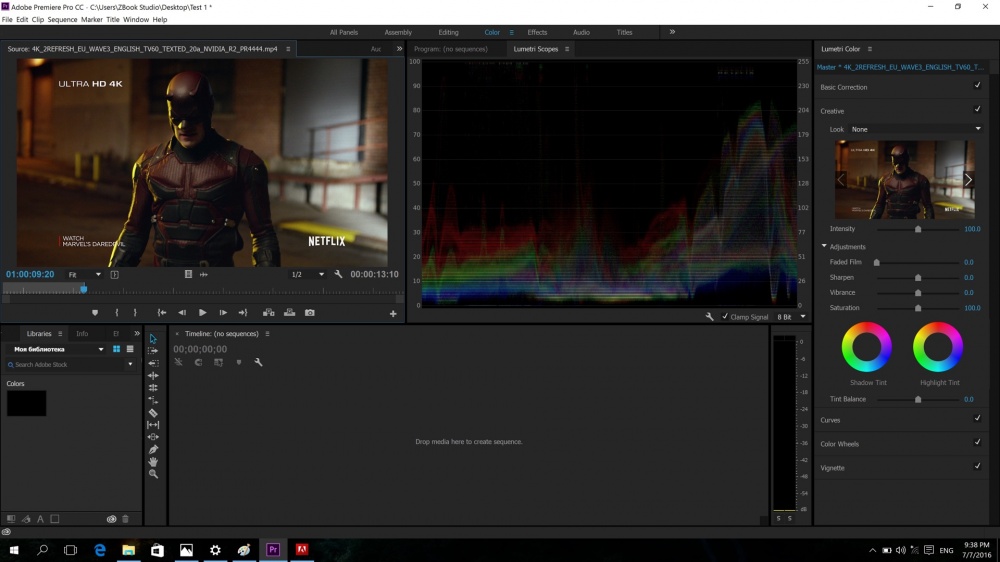Disable the Basic Correction checkbox
Viewport: 1000px width, 562px height.
977,86
